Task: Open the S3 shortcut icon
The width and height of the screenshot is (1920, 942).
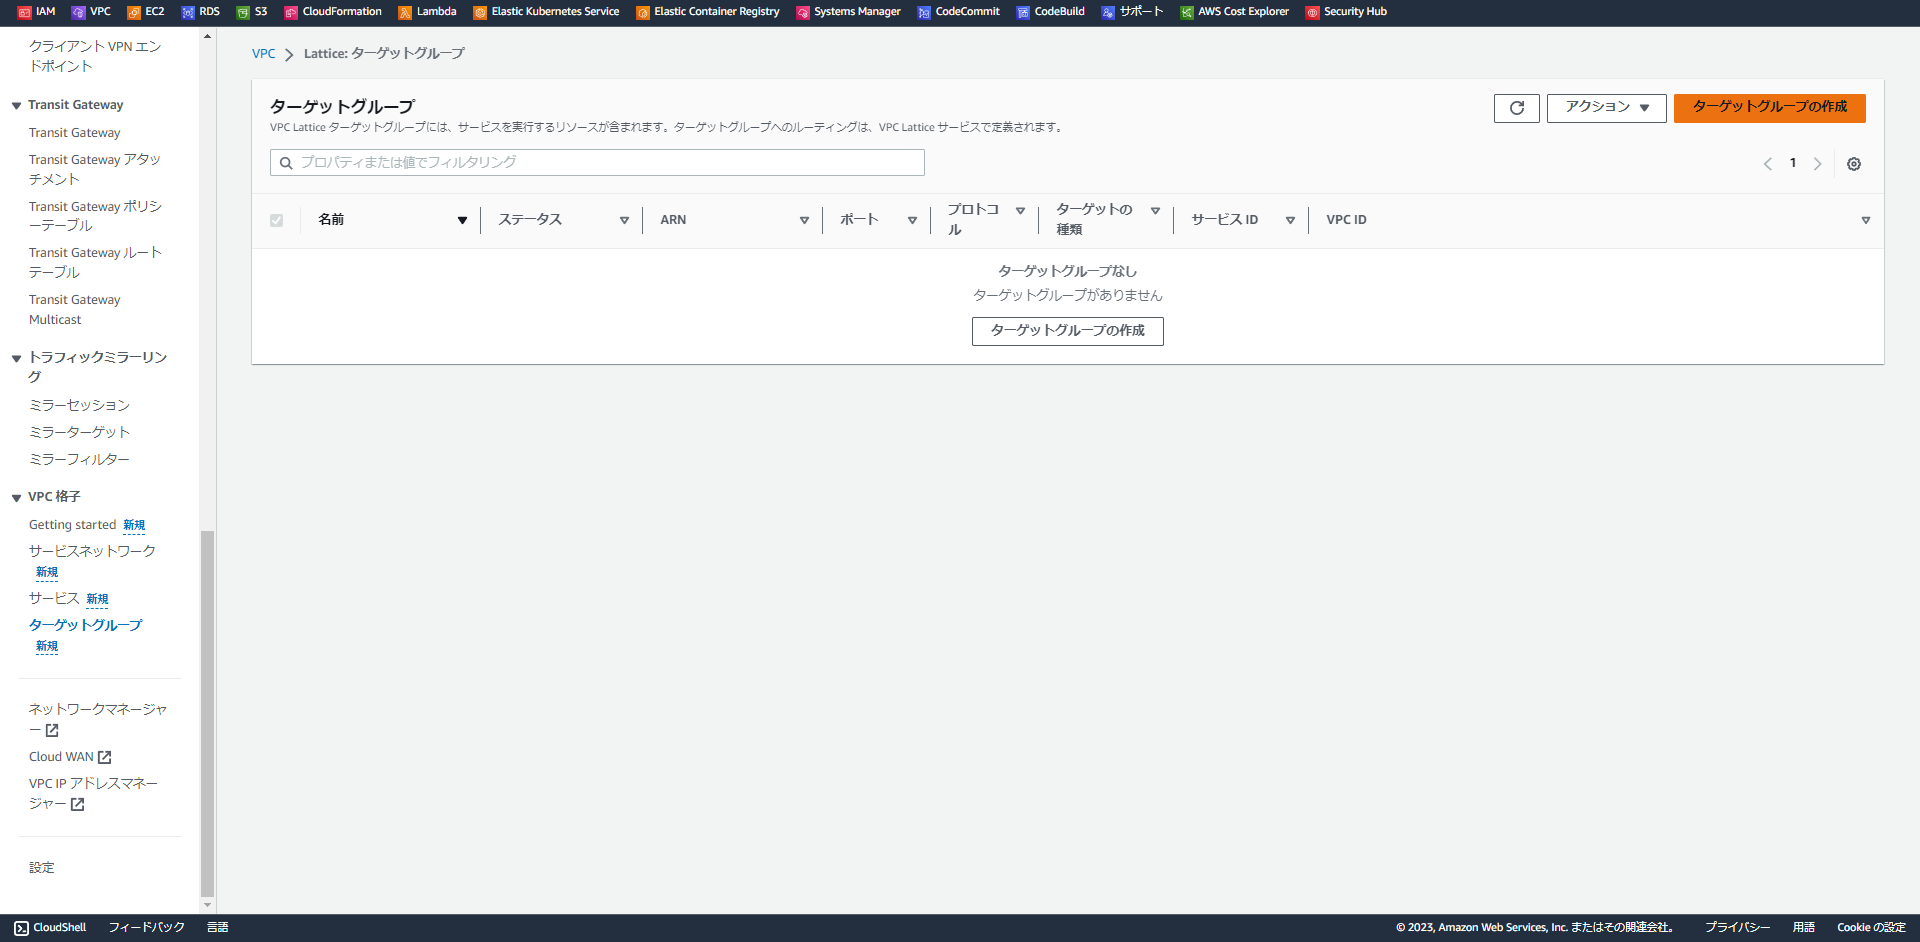Action: coord(243,12)
